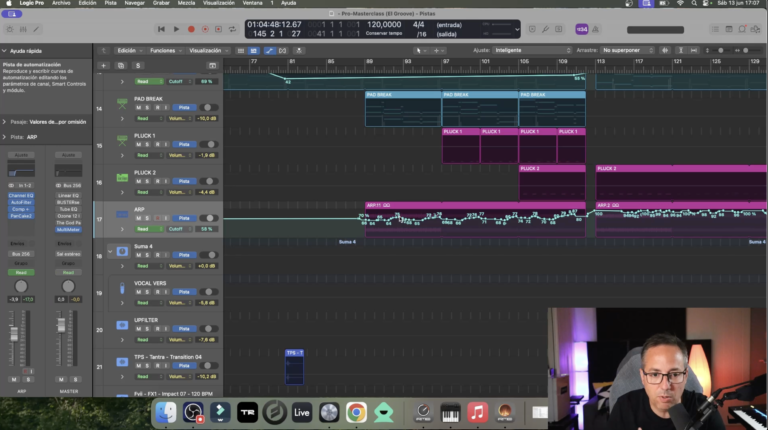
Task: Toggle on/off switch of PLUCK 2 track
Action: coord(209,181)
